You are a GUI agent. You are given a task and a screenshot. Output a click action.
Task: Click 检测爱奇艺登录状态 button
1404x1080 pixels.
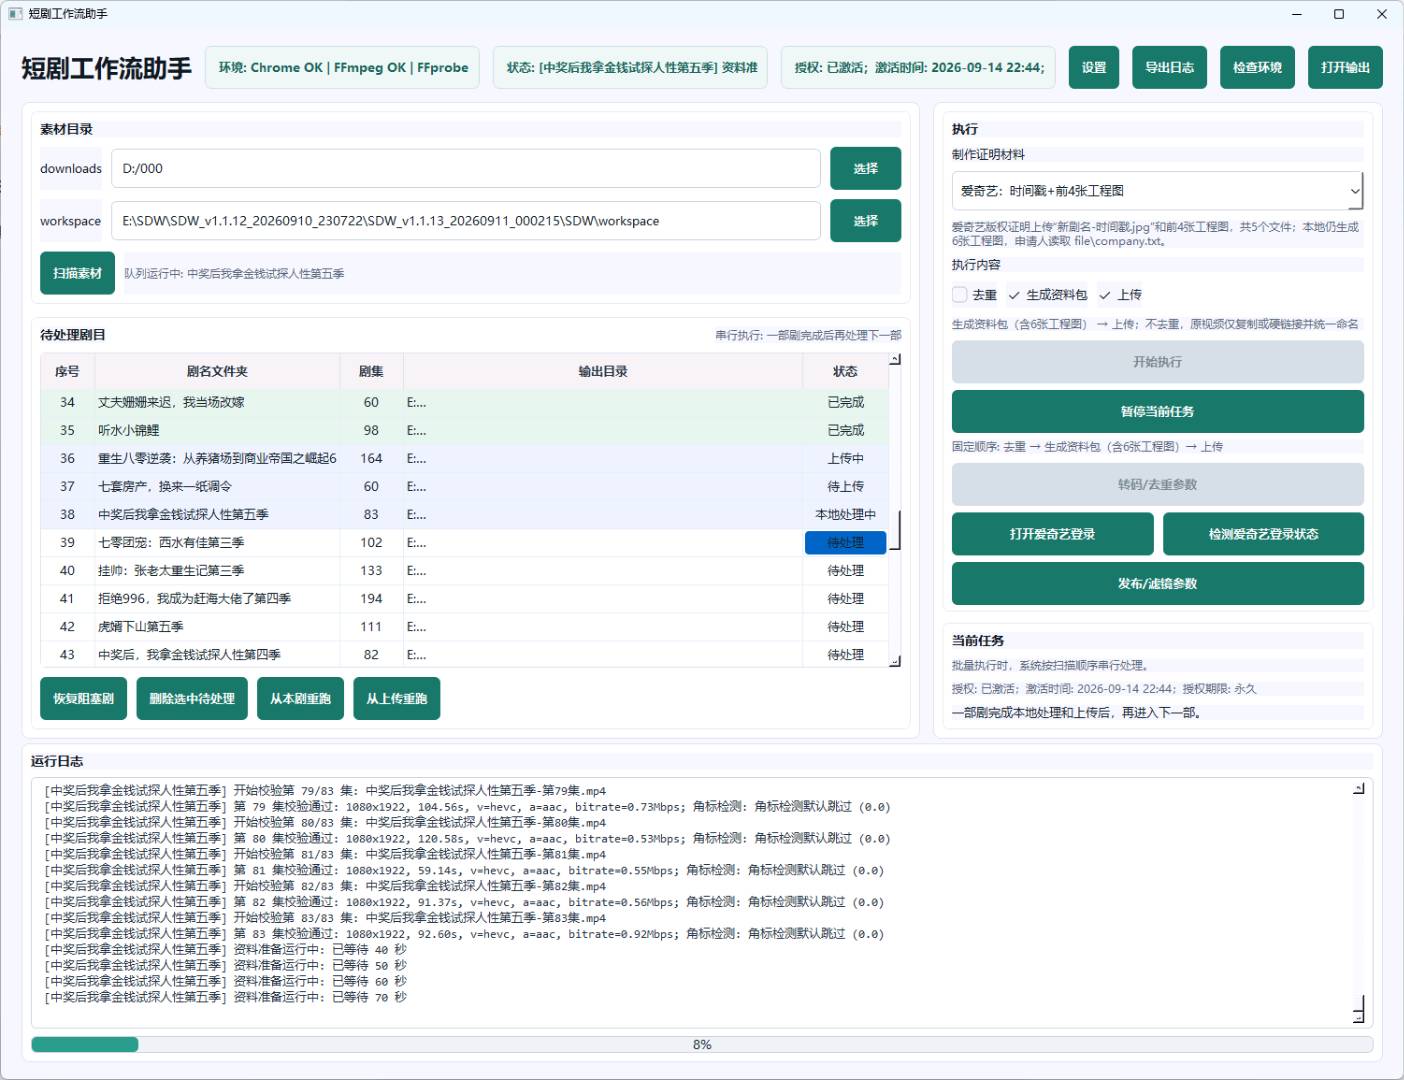coord(1263,534)
